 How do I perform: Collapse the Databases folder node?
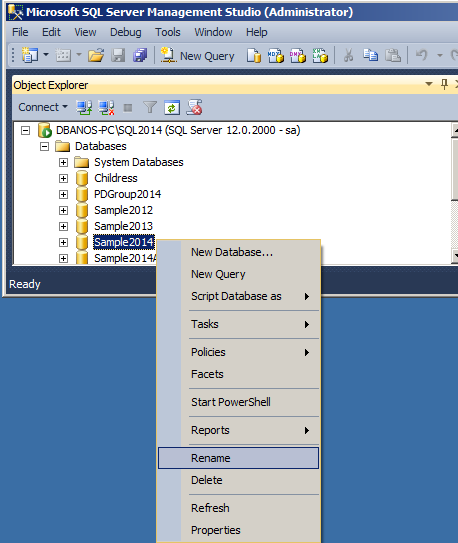[44, 146]
